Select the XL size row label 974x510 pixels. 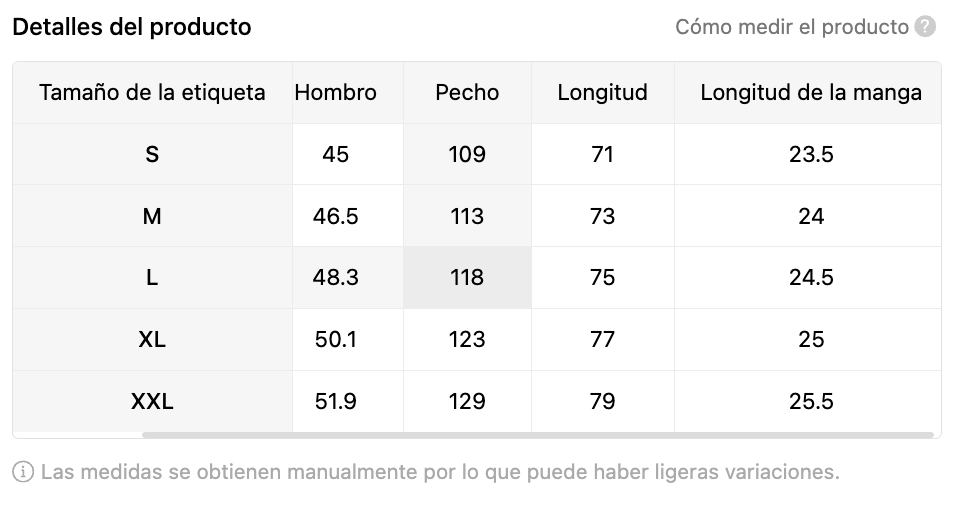point(152,339)
